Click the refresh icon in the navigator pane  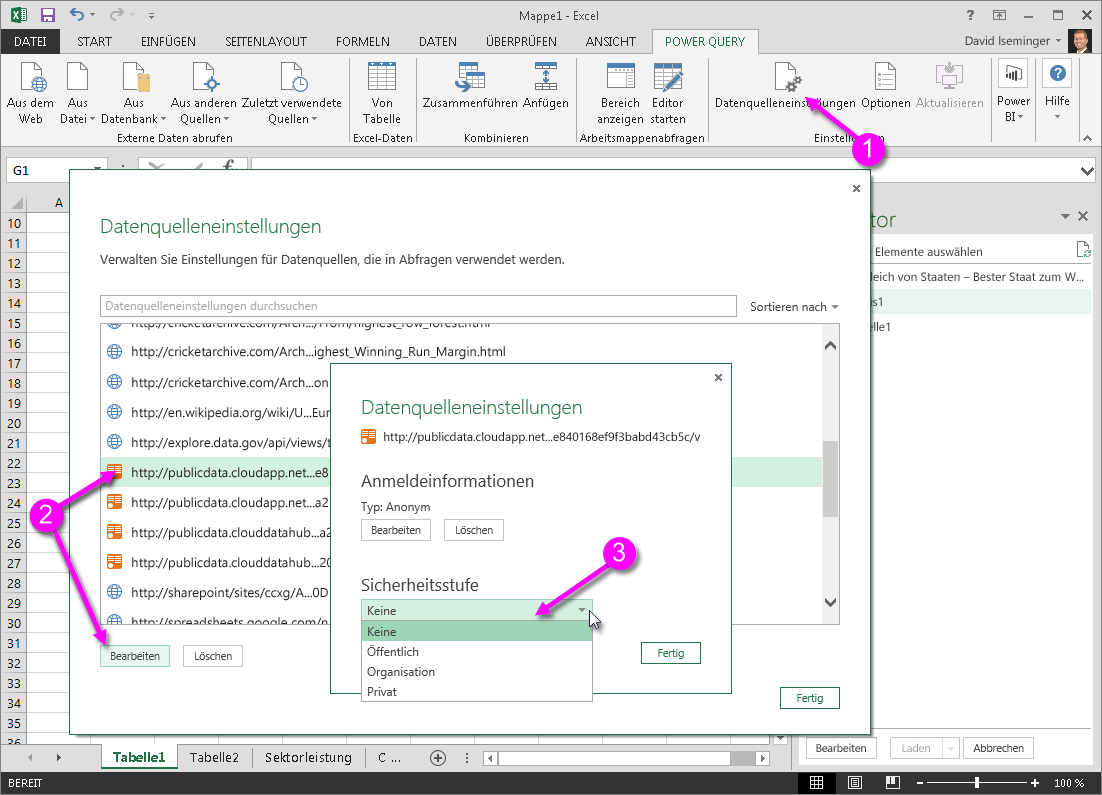click(1083, 250)
